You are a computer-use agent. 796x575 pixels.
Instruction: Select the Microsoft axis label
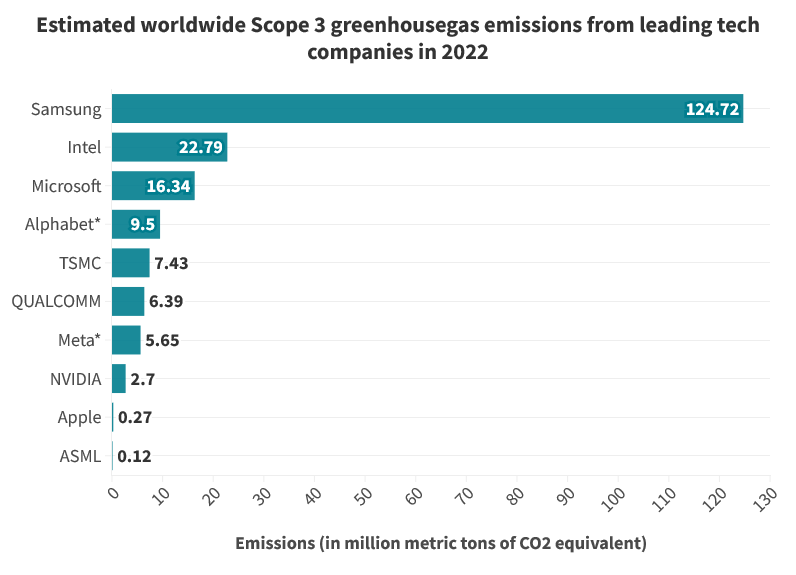point(66,186)
